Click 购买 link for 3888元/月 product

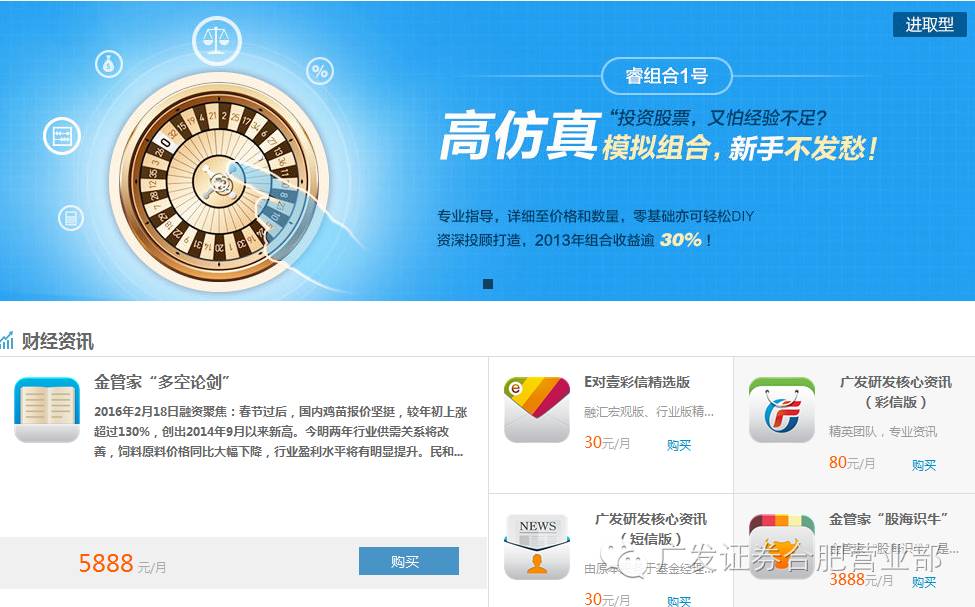coord(923,582)
